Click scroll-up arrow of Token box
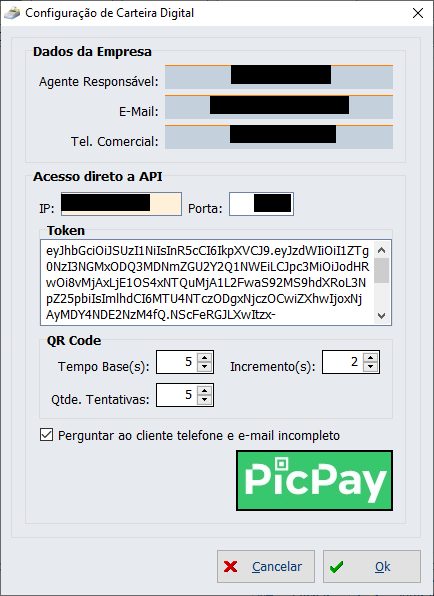434x596 pixels. click(x=382, y=250)
